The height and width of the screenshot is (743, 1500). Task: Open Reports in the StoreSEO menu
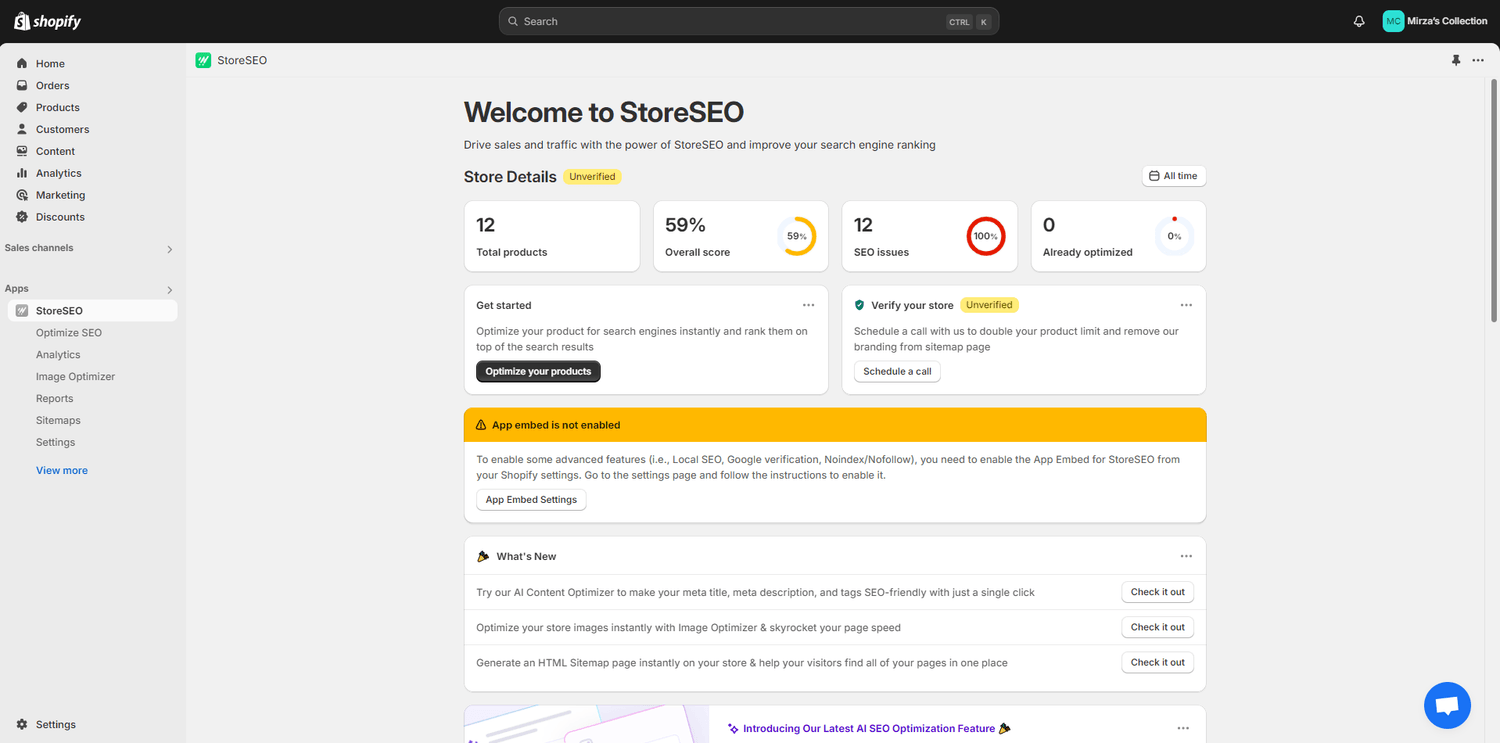[x=54, y=399]
